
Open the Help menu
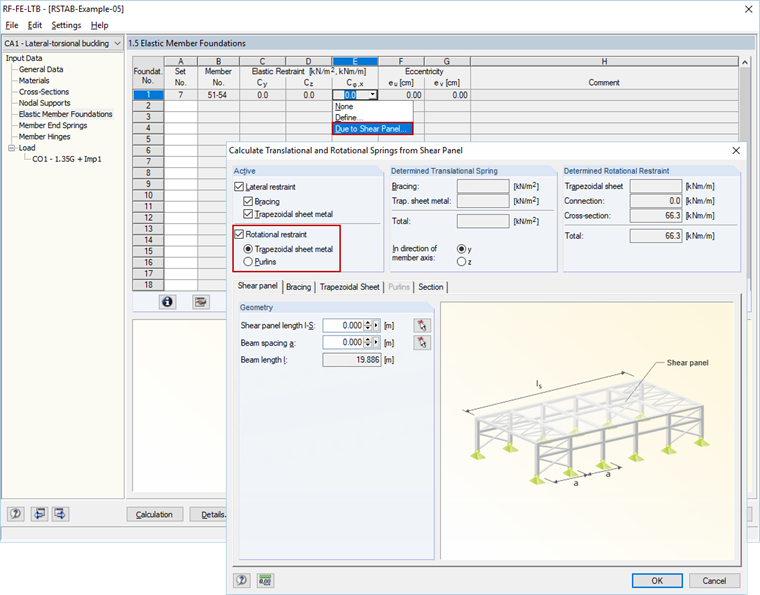[99, 25]
